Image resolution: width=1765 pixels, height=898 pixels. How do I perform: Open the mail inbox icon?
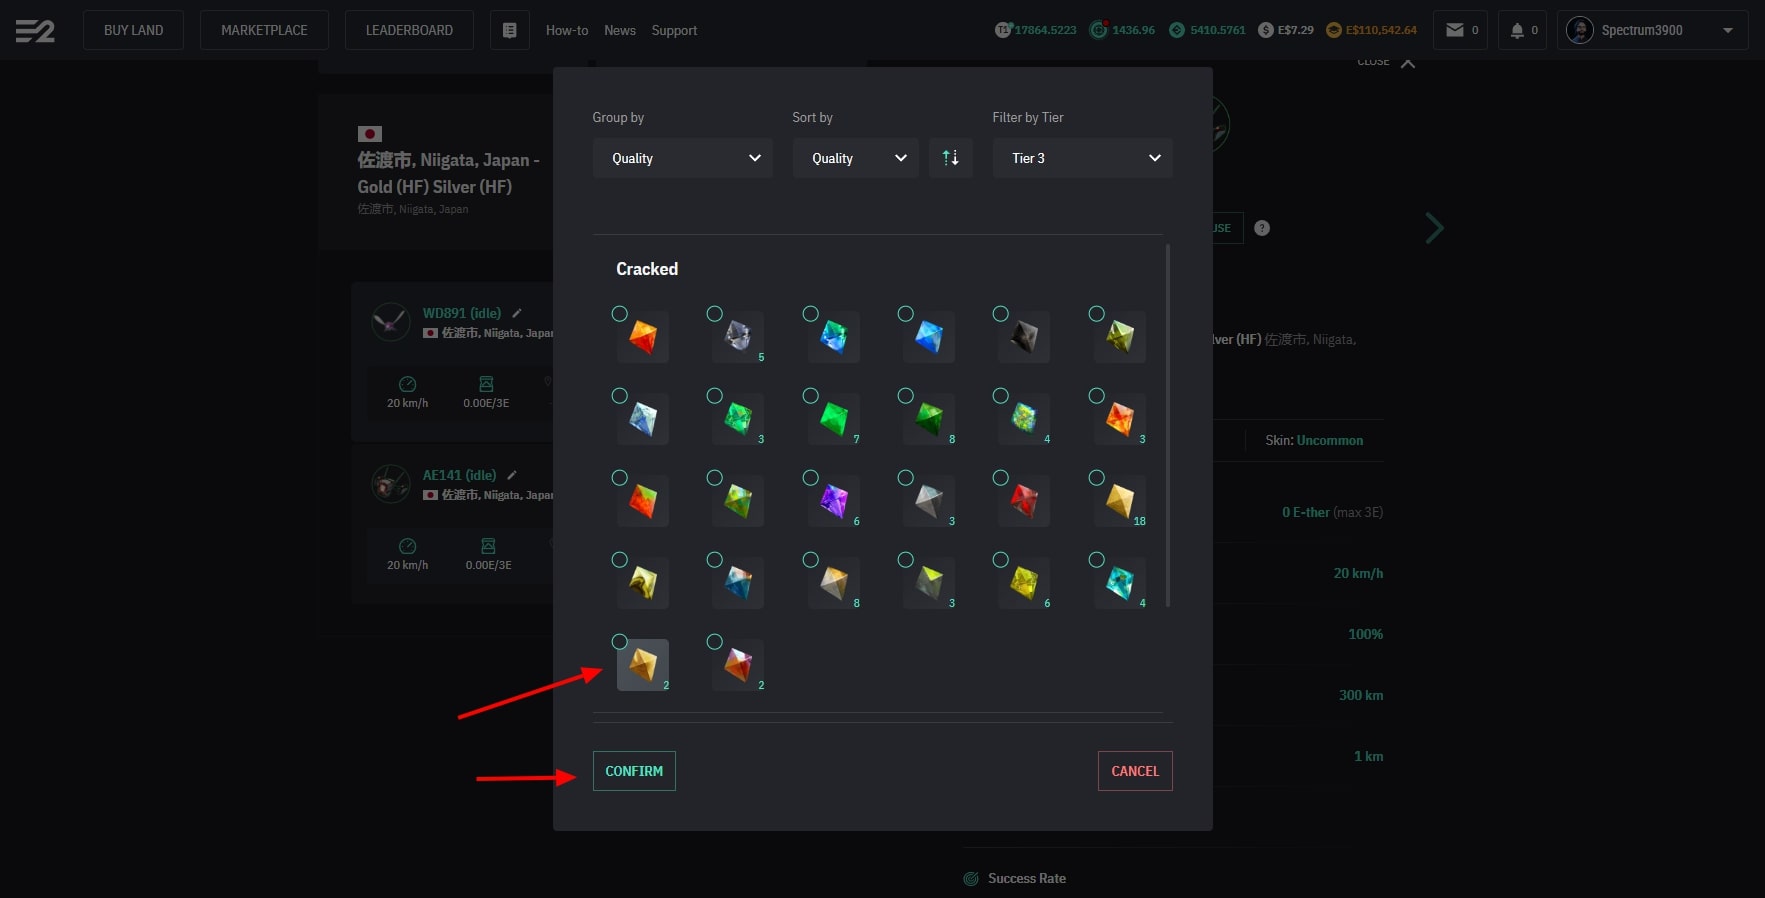point(1455,30)
